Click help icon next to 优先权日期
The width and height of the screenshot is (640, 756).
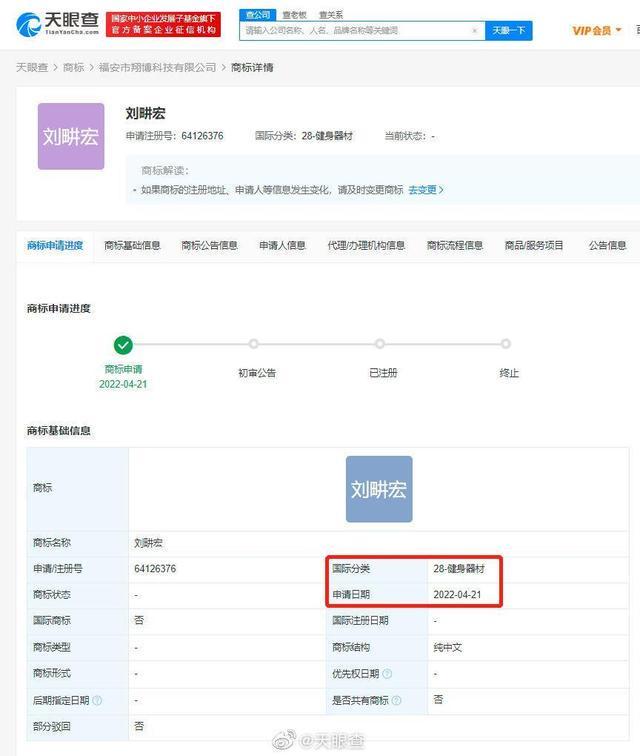pyautogui.click(x=387, y=674)
